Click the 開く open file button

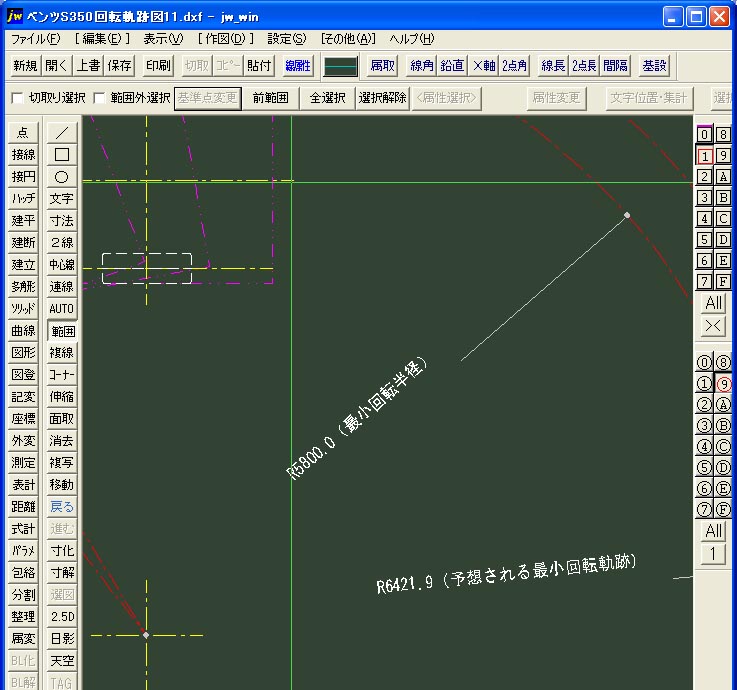[x=56, y=66]
